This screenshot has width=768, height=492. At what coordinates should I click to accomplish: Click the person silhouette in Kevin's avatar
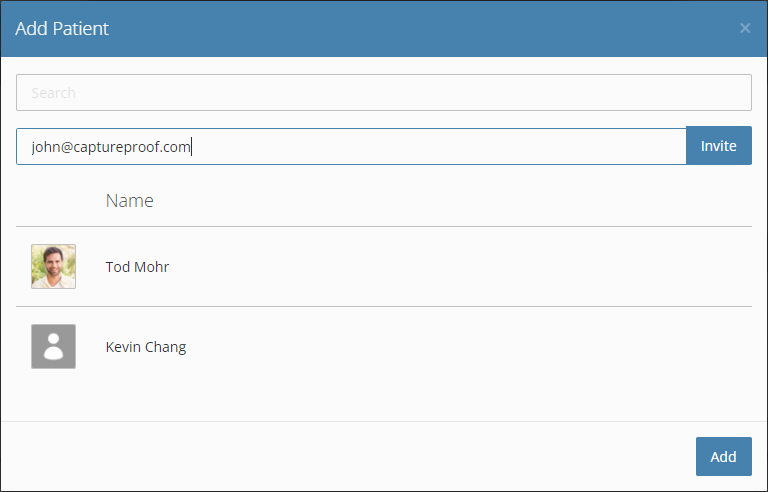53,346
